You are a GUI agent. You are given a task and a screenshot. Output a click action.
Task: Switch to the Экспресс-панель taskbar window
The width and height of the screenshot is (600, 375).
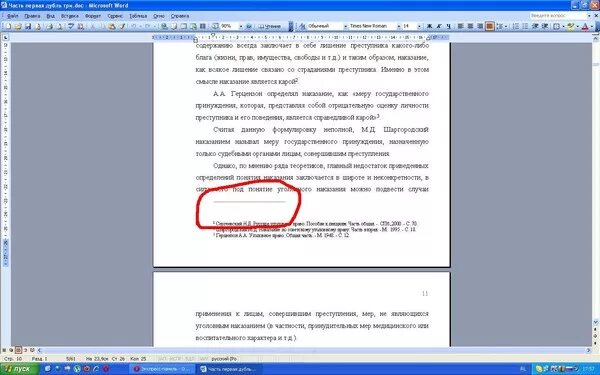point(161,369)
